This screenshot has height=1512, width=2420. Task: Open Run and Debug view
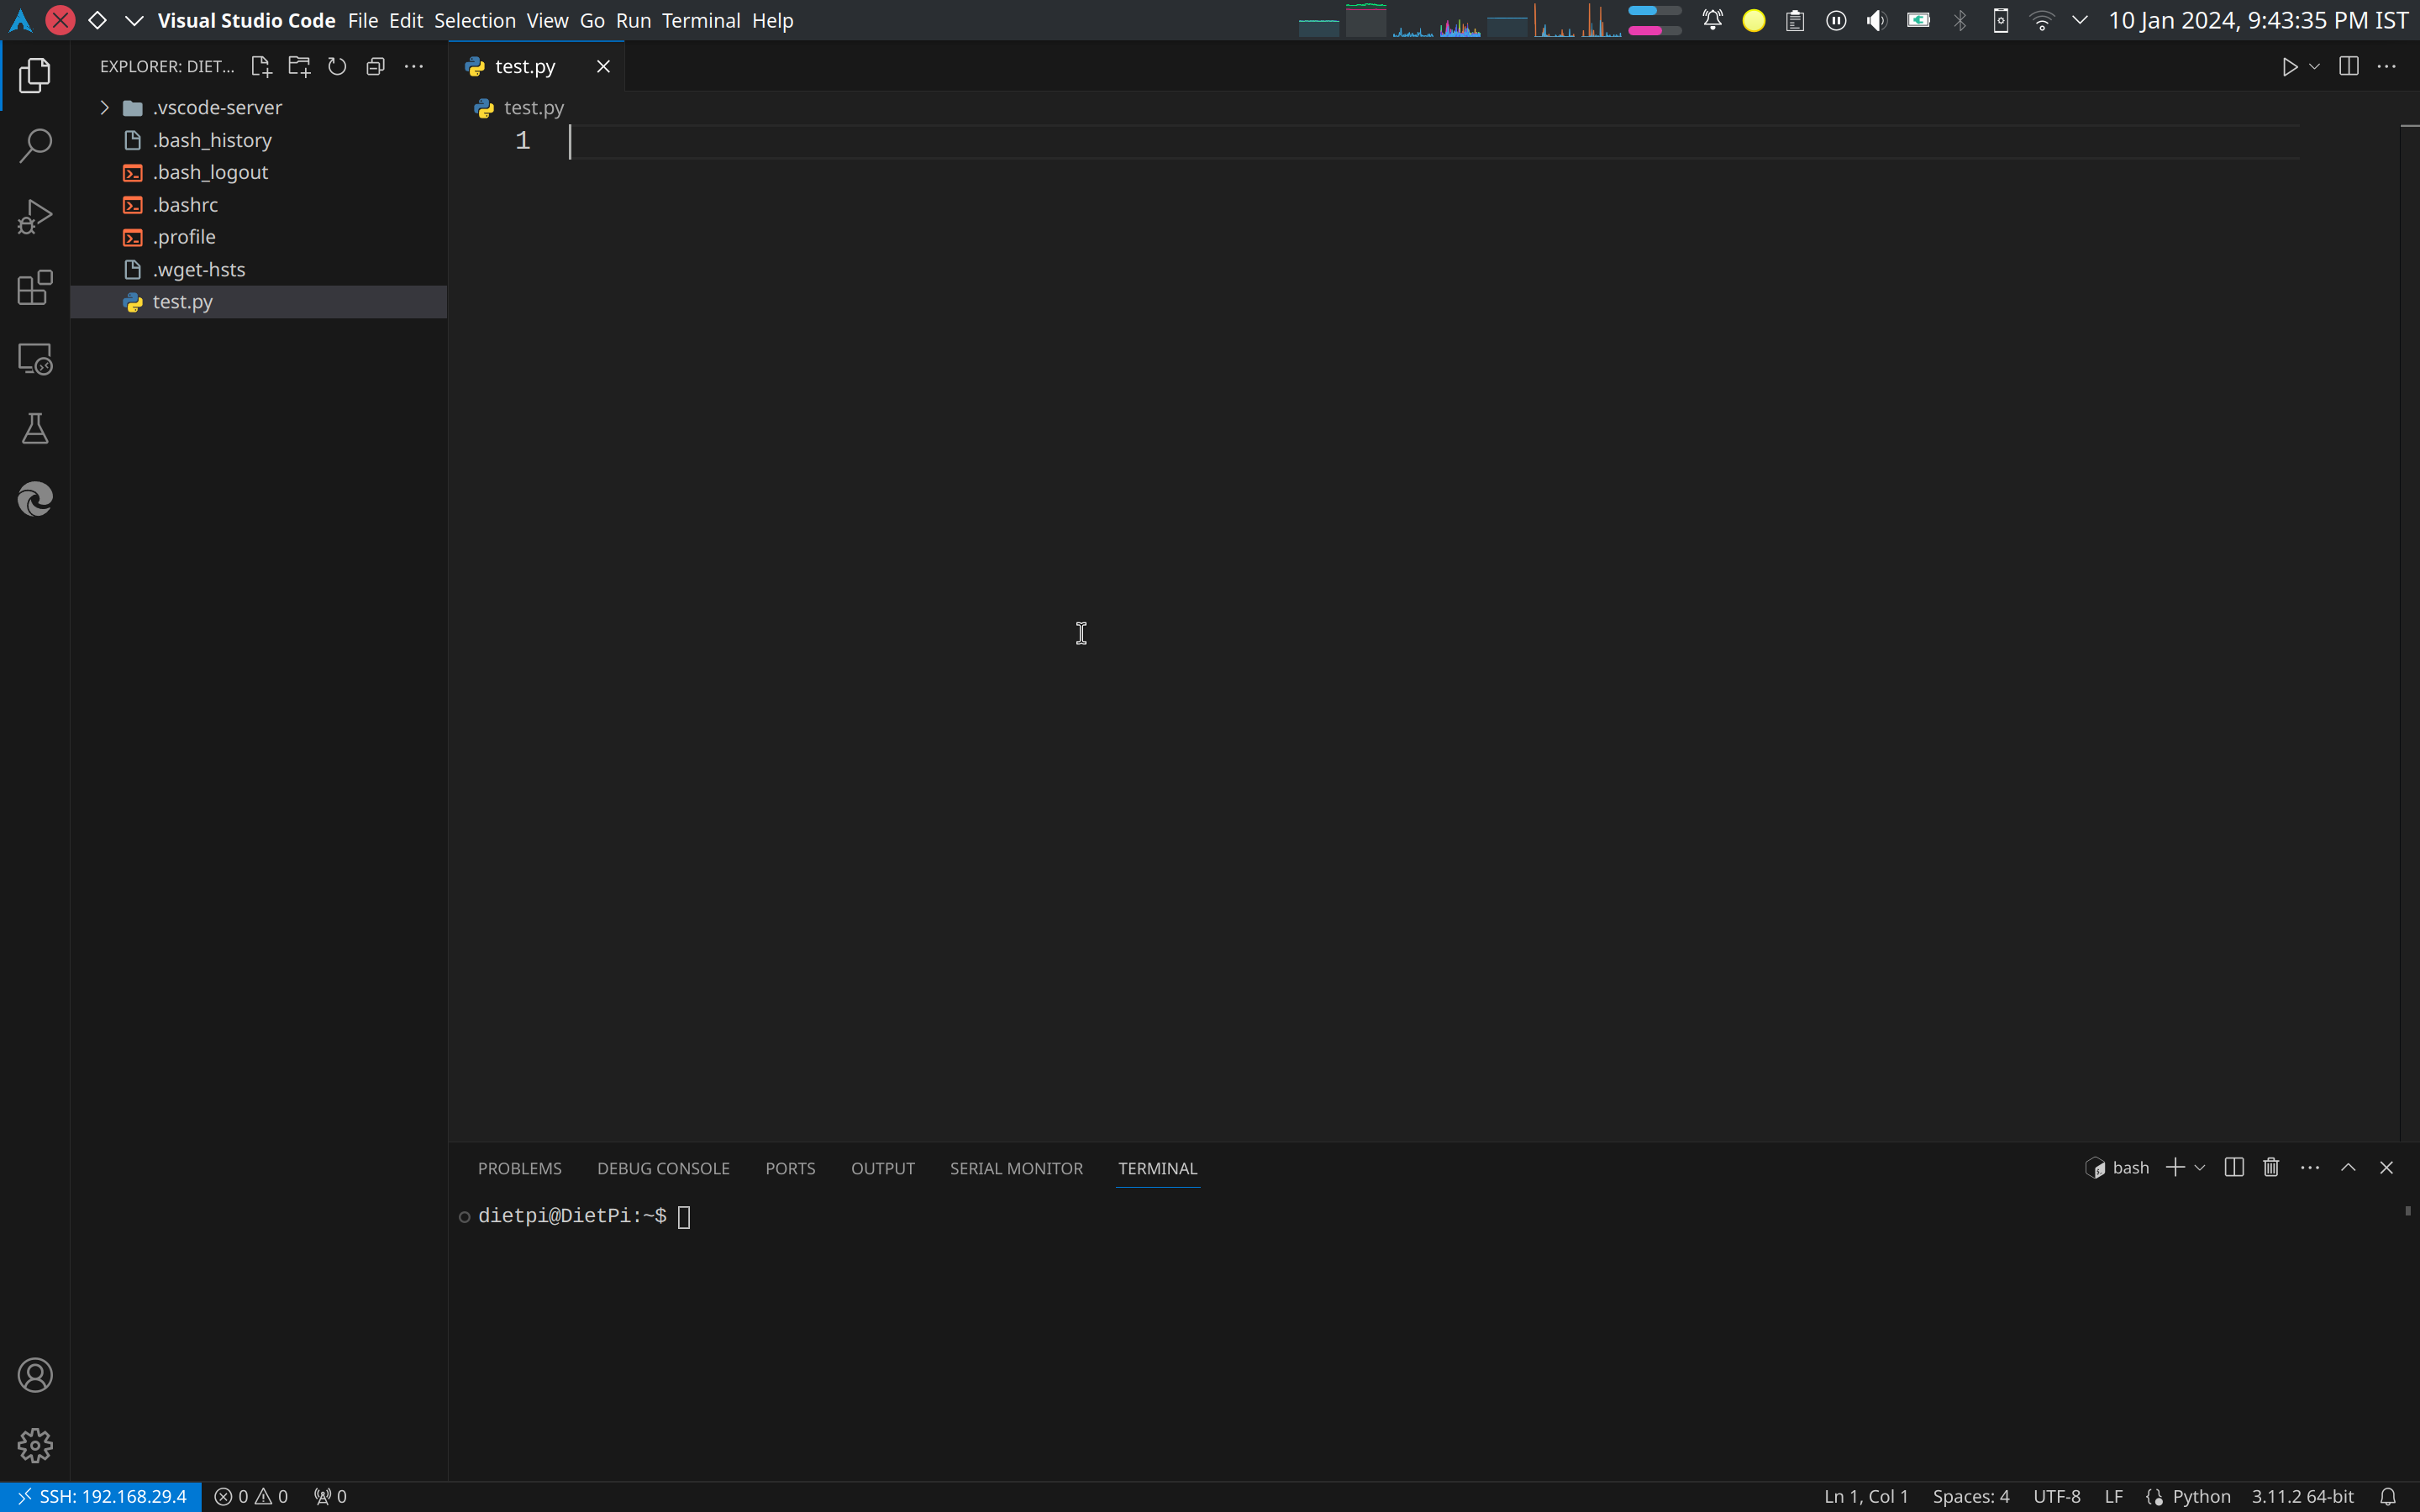(35, 217)
